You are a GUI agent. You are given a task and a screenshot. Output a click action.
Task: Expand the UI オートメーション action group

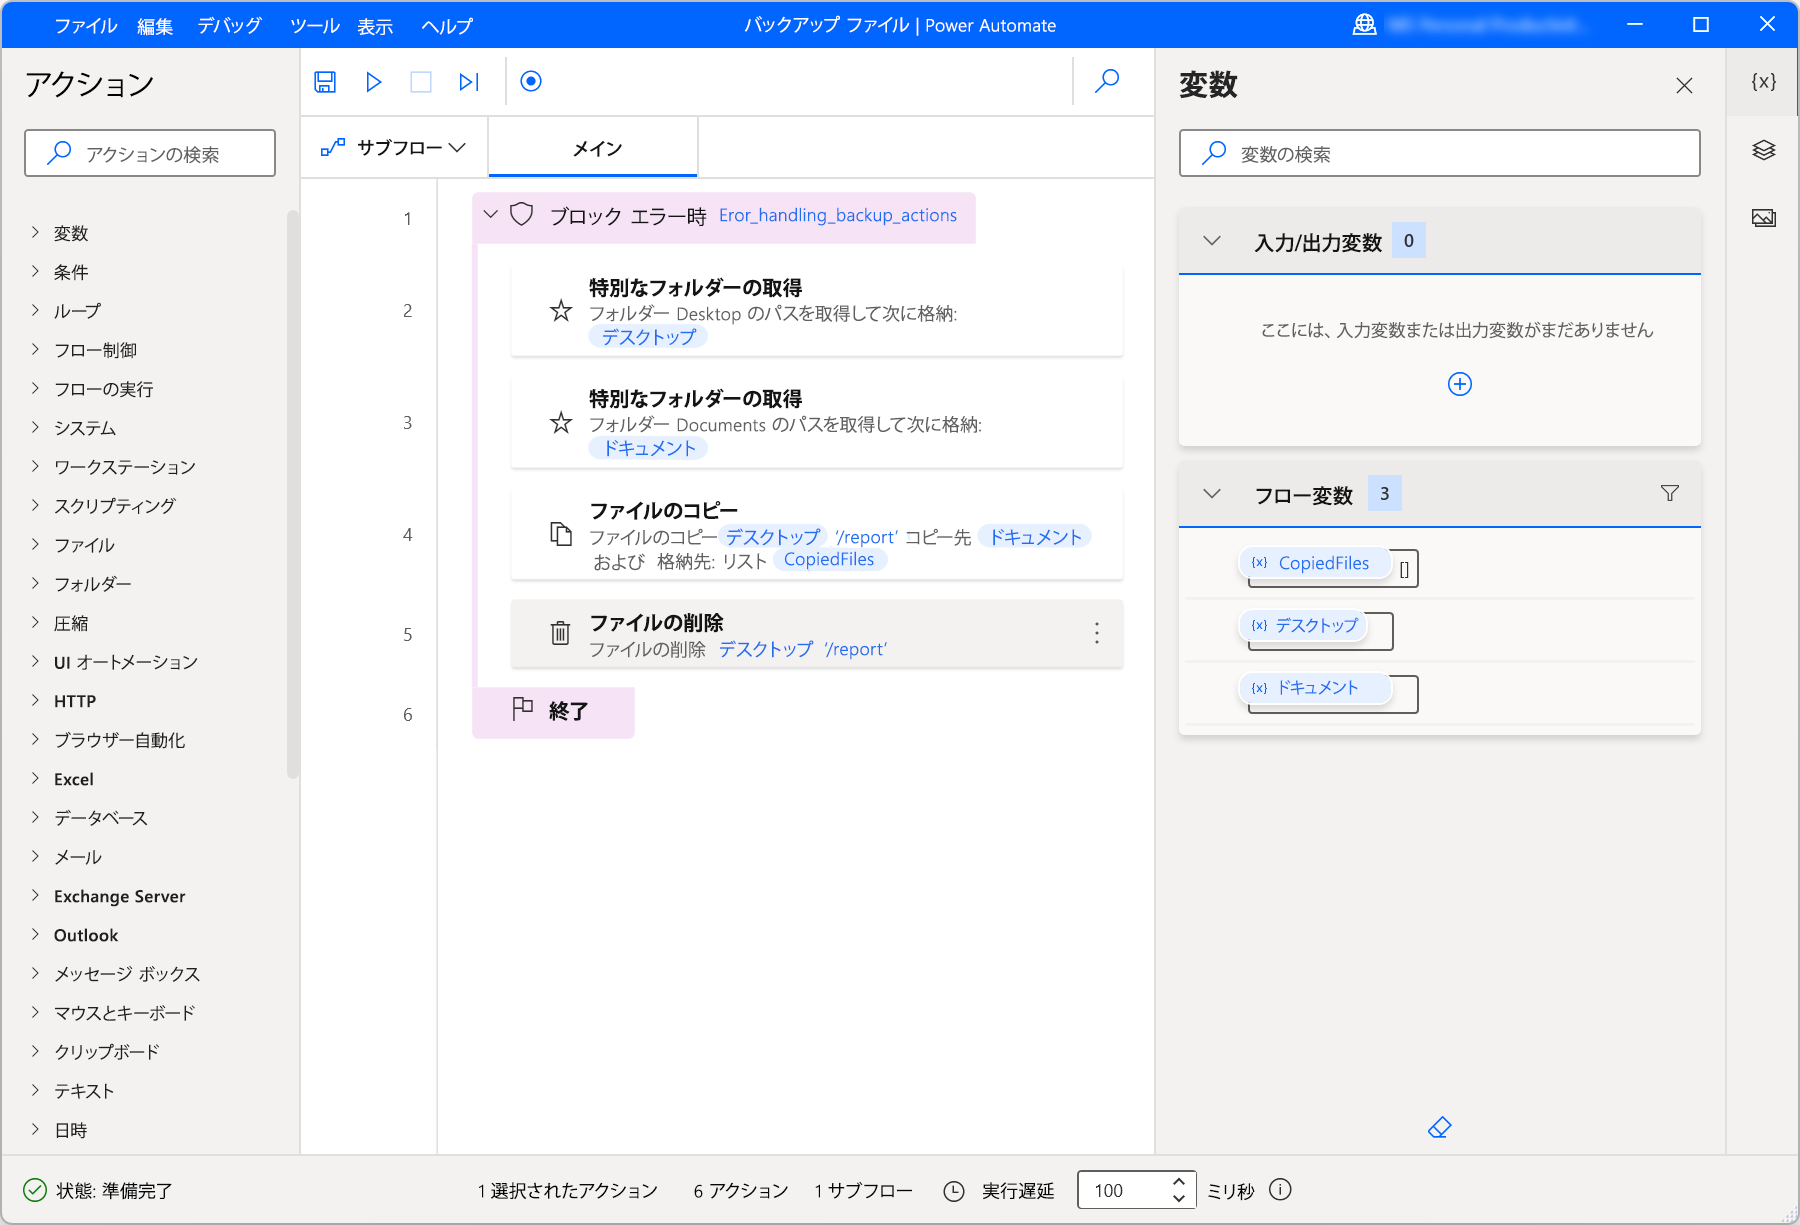point(36,662)
